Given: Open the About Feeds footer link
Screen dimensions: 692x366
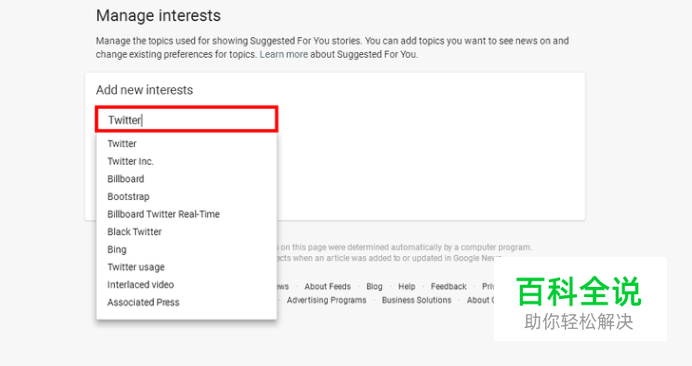Looking at the screenshot, I should coord(327,287).
